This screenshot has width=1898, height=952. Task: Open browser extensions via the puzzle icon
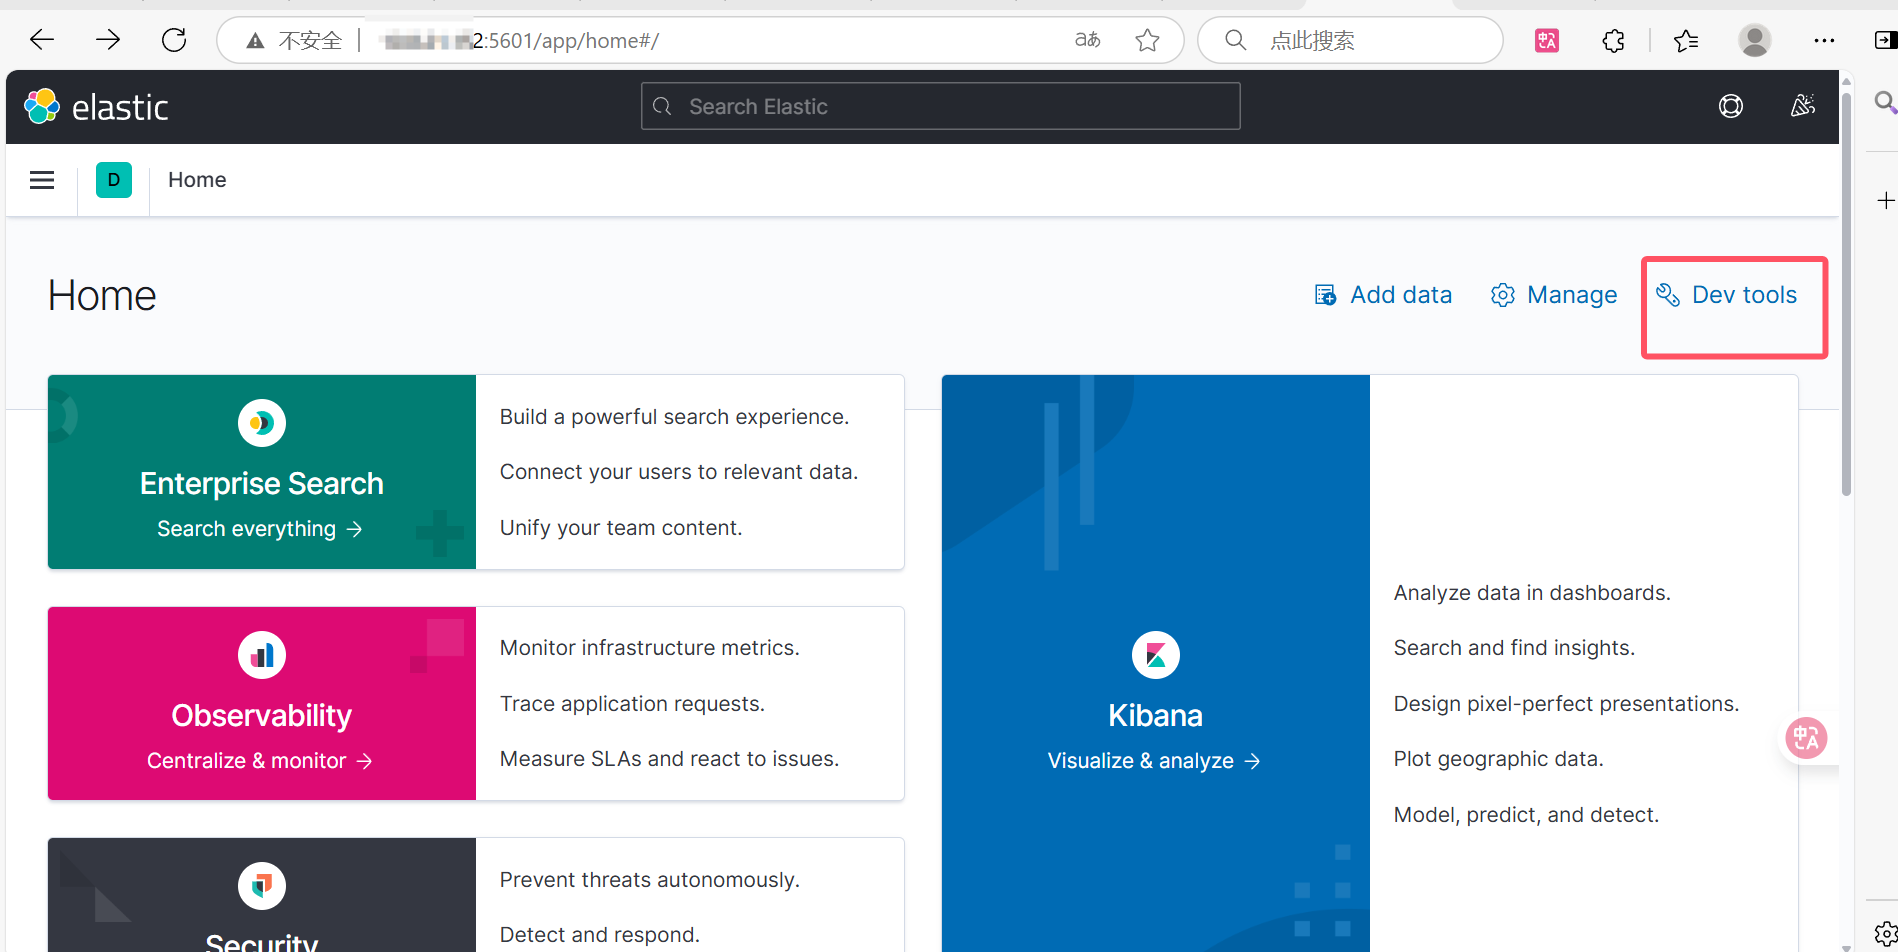tap(1612, 40)
